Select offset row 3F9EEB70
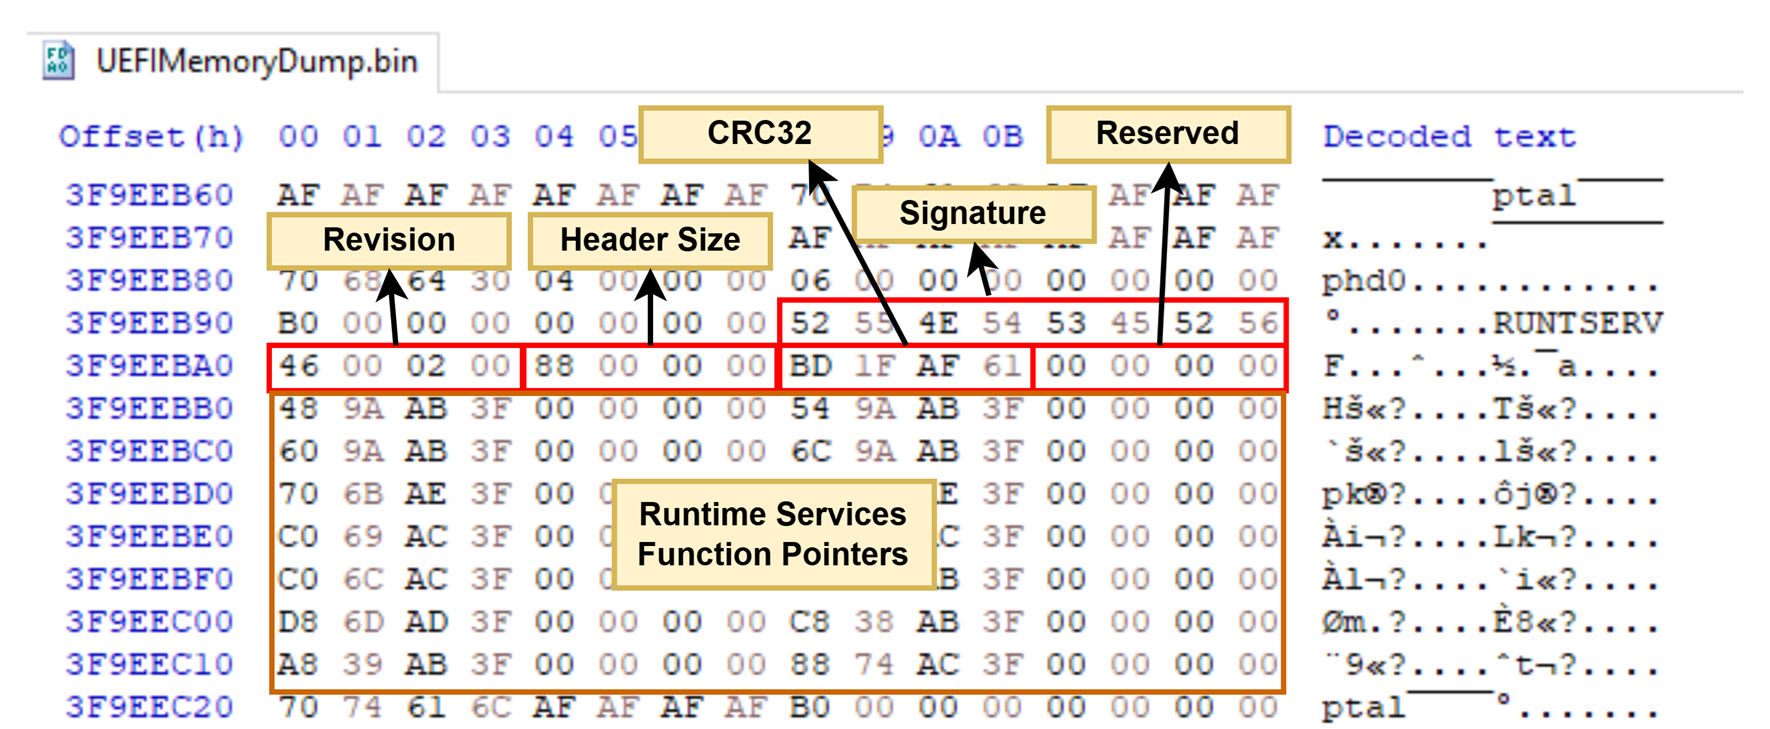This screenshot has height=729, width=1770. pos(149,237)
